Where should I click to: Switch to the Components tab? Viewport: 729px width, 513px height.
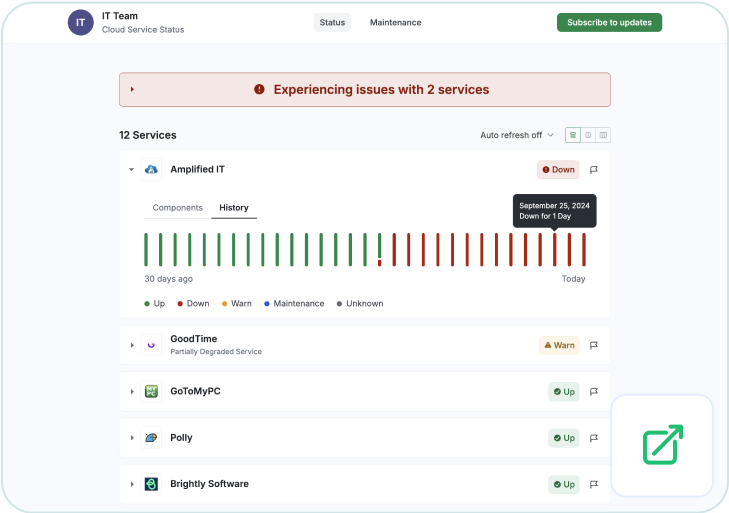coord(178,207)
